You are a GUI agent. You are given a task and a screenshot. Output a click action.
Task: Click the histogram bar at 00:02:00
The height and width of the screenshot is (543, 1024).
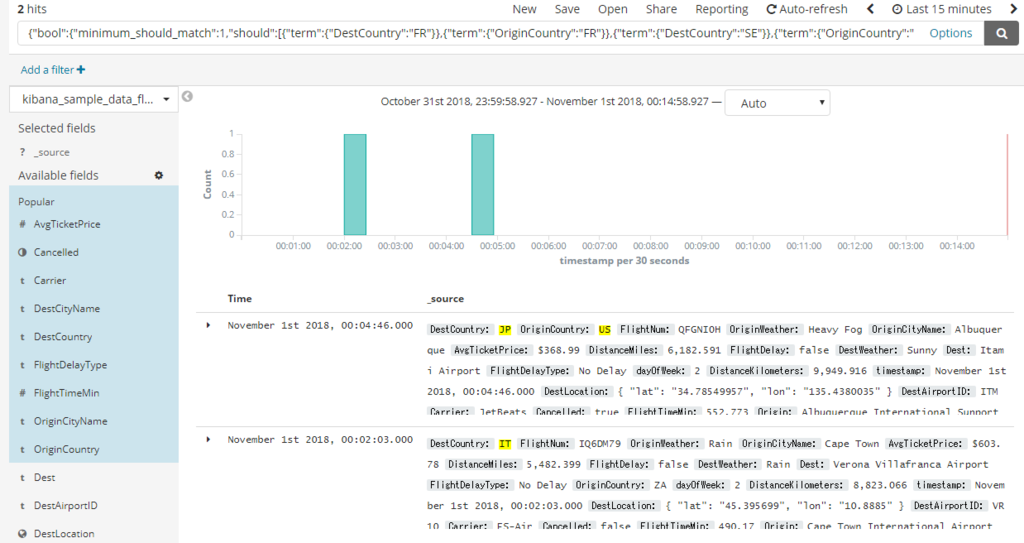355,184
